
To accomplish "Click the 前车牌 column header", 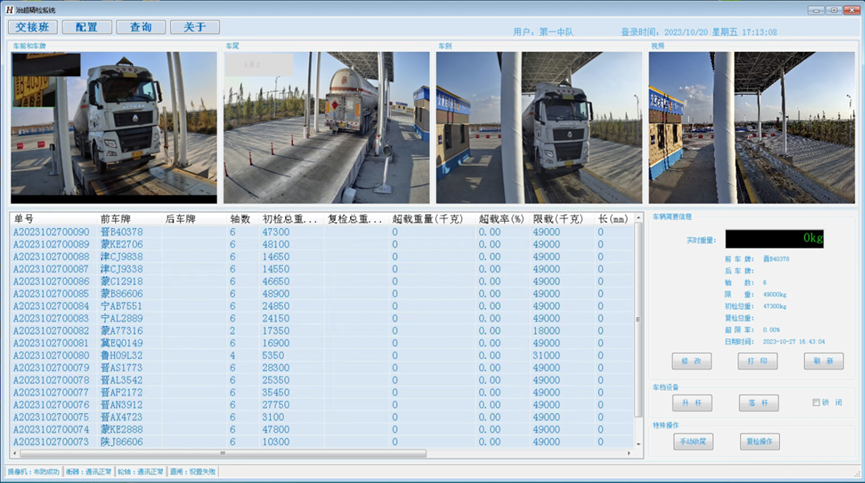I will click(118, 218).
